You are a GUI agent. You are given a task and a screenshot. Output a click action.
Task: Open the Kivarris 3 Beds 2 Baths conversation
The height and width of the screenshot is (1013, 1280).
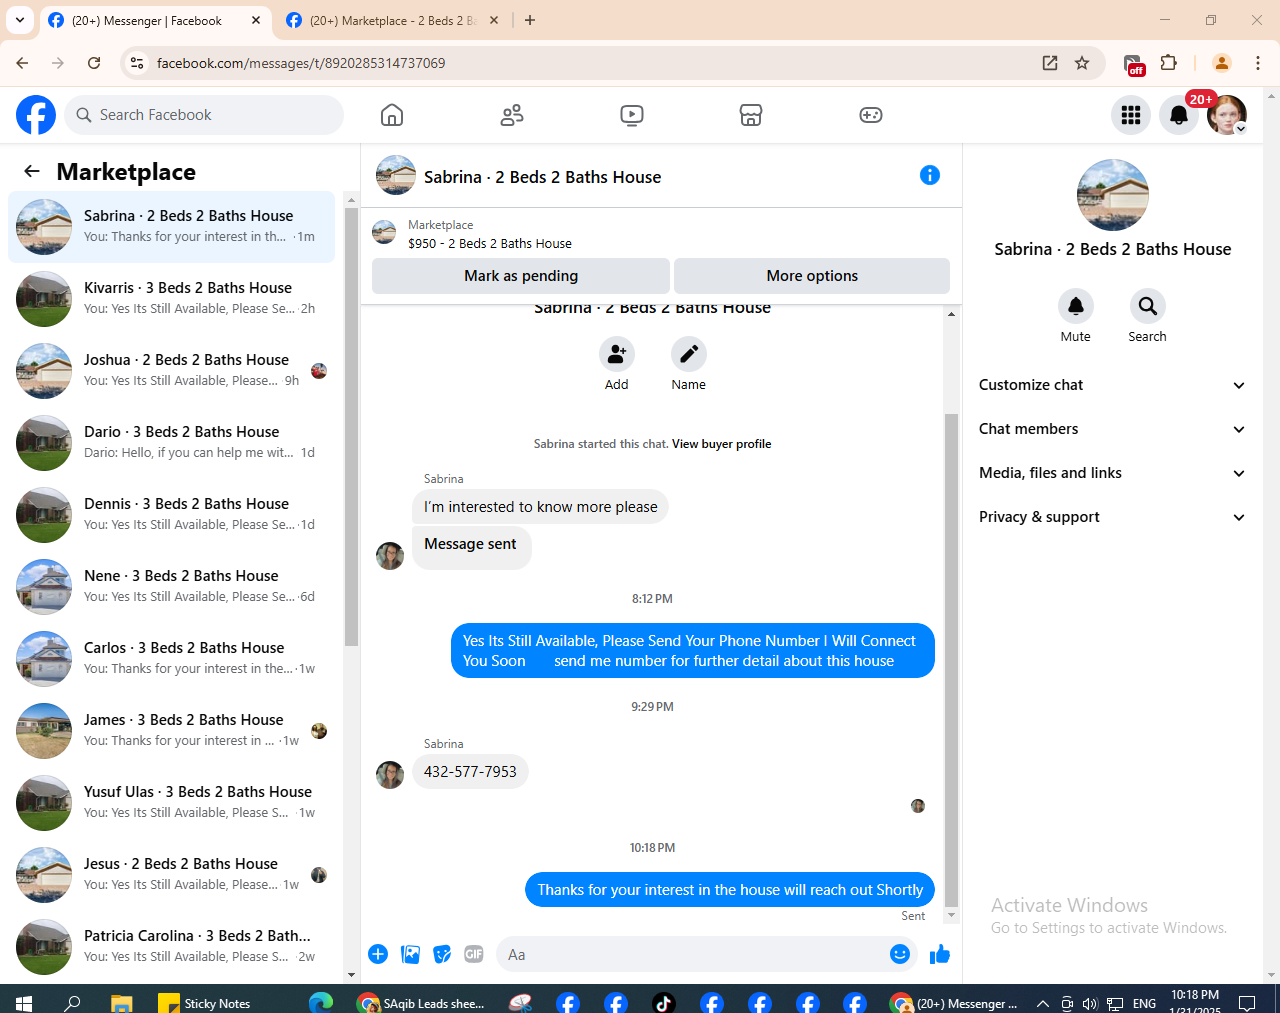tap(172, 299)
